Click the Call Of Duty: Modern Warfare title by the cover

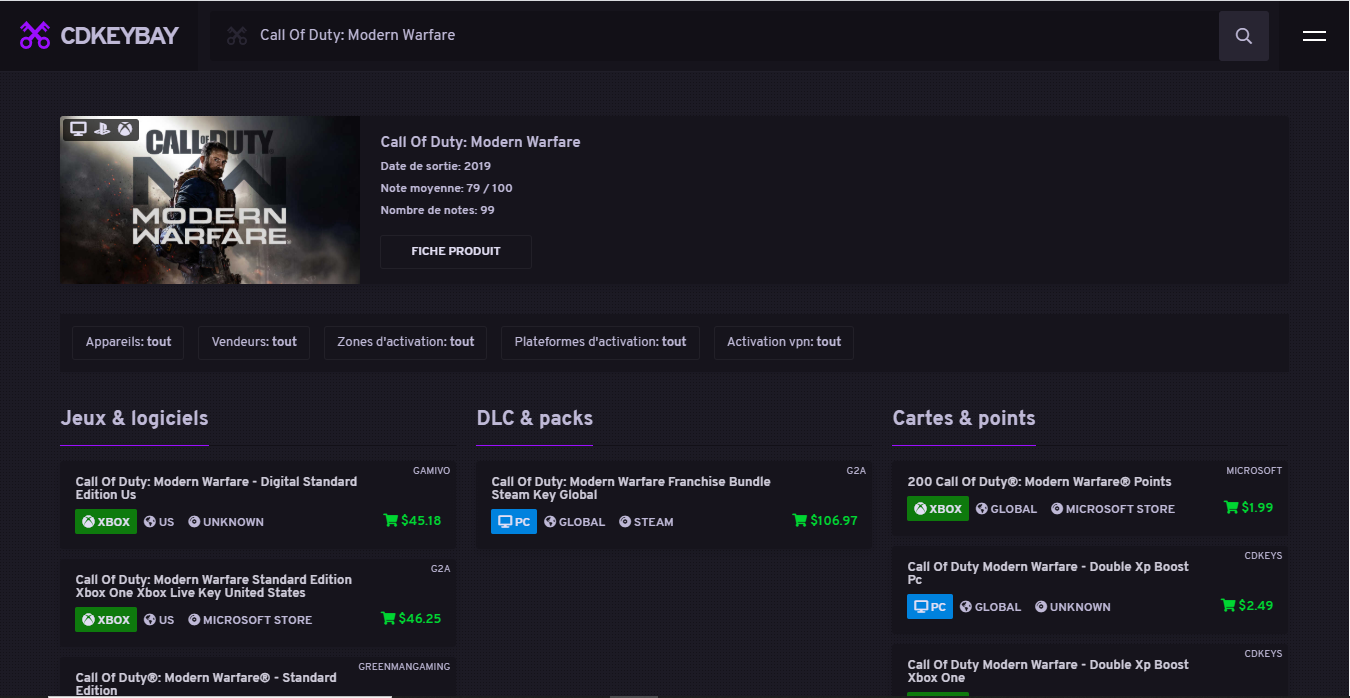[480, 142]
